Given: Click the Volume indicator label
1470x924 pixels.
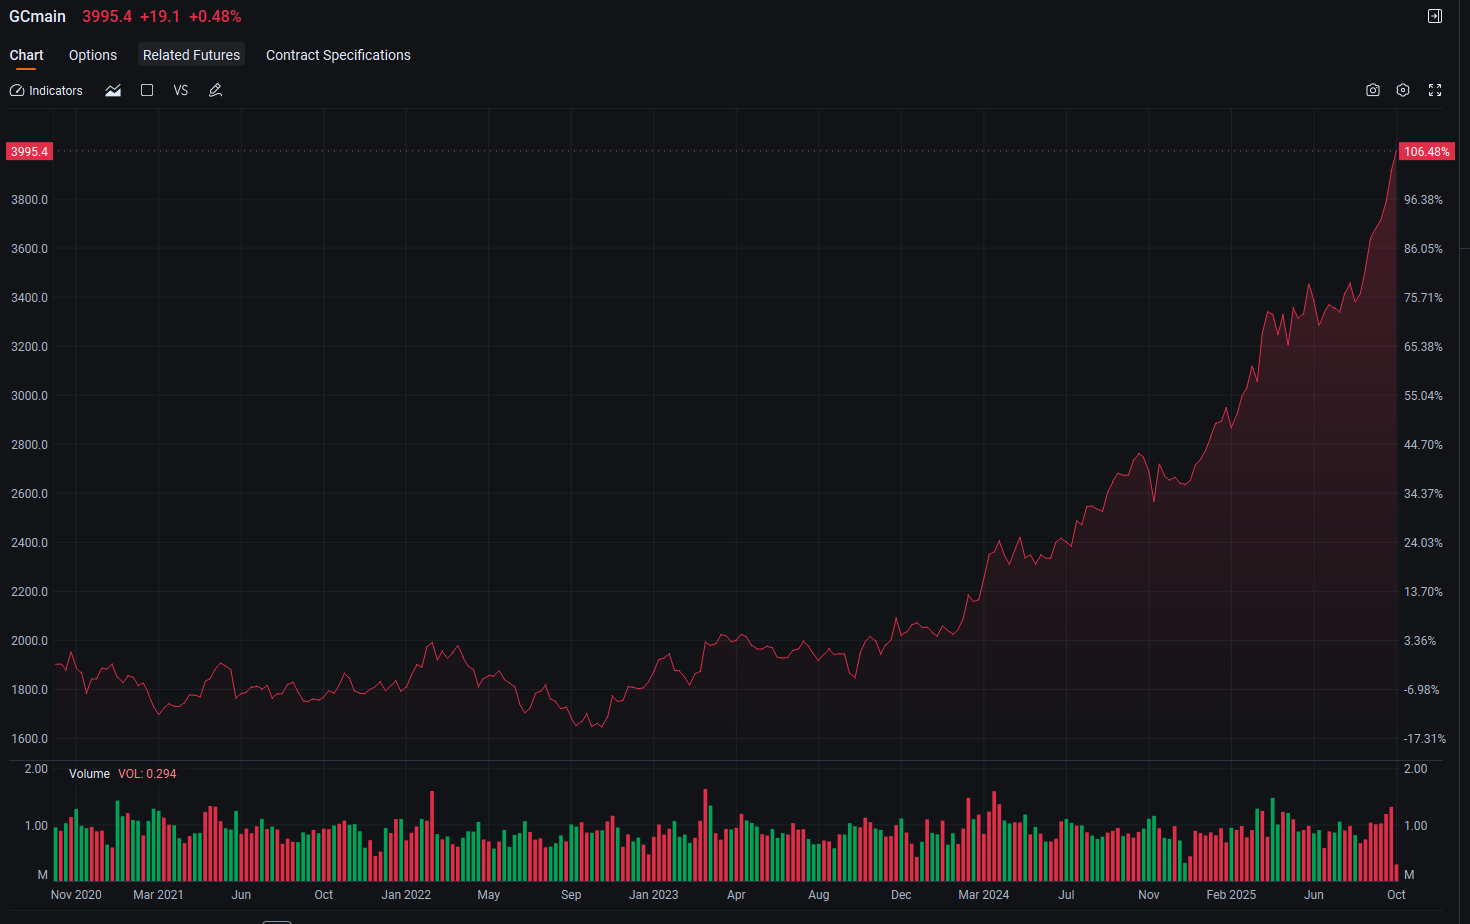Looking at the screenshot, I should [89, 774].
